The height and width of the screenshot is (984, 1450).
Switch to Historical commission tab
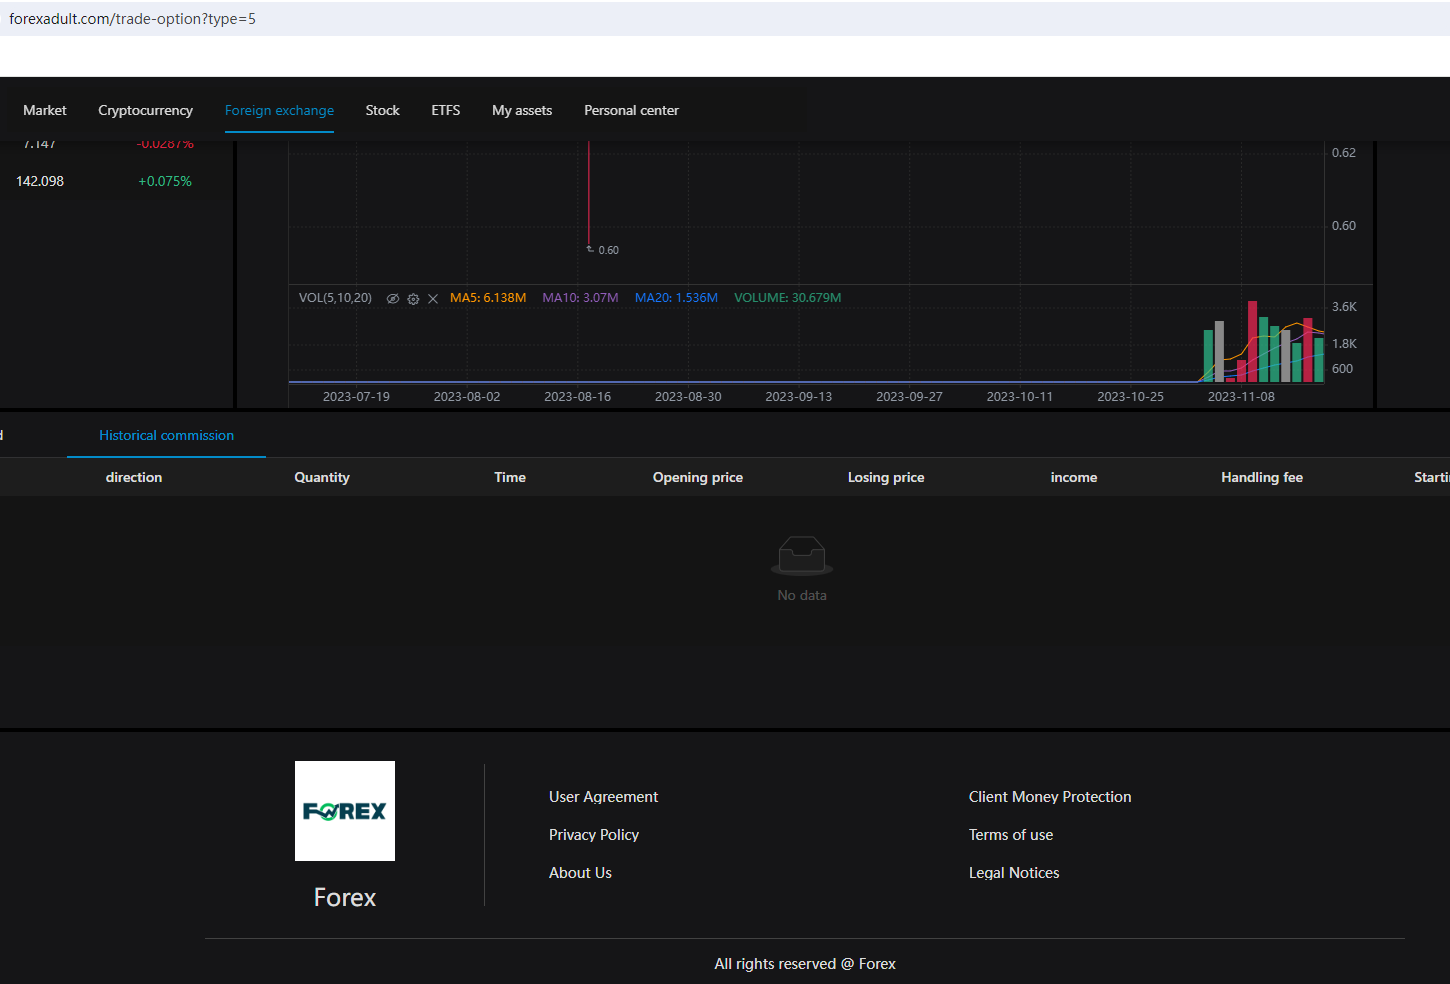point(166,435)
